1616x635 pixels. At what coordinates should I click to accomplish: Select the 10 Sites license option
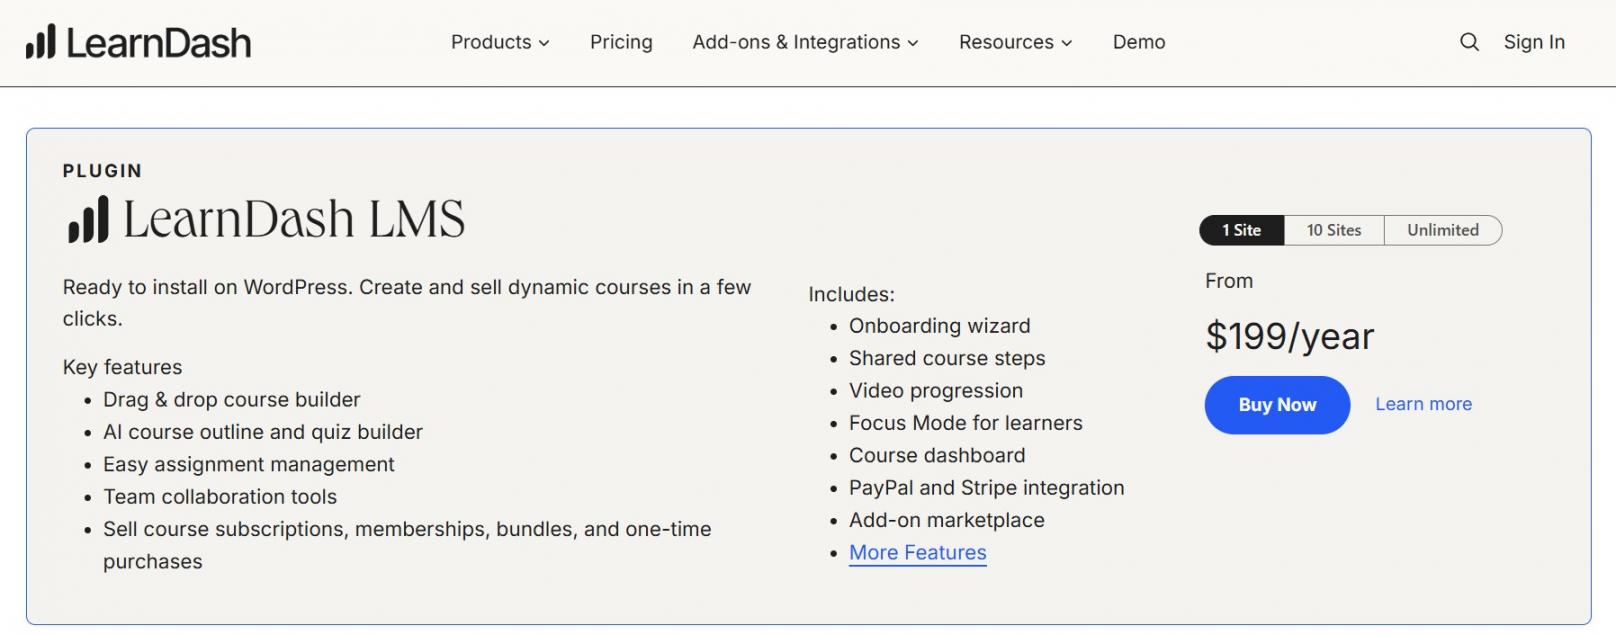tap(1334, 230)
